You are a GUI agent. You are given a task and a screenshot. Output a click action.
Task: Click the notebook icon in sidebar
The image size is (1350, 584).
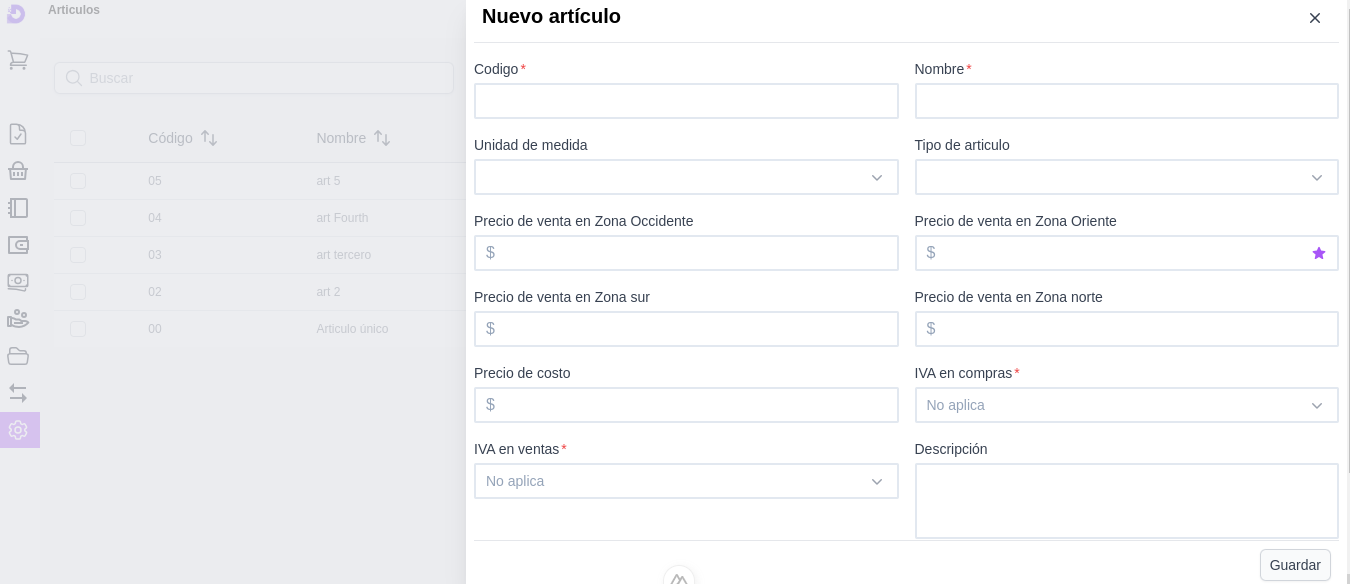click(17, 208)
